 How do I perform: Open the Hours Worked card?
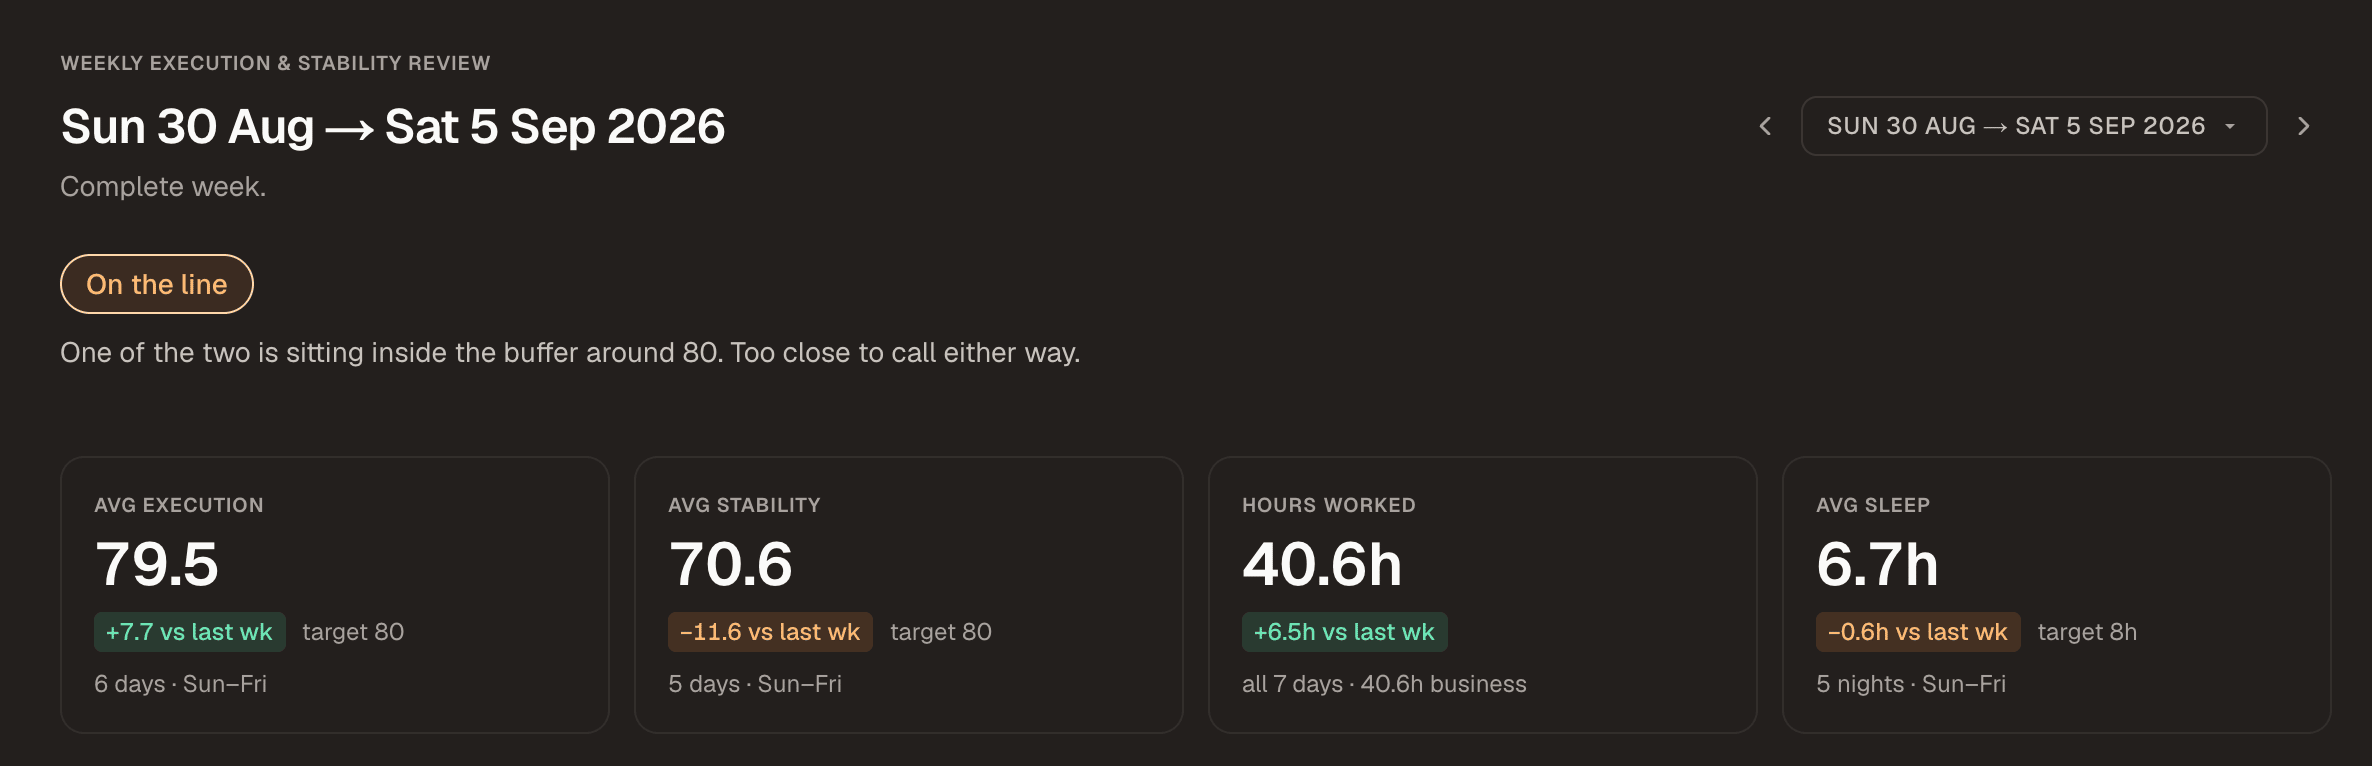pyautogui.click(x=1483, y=595)
